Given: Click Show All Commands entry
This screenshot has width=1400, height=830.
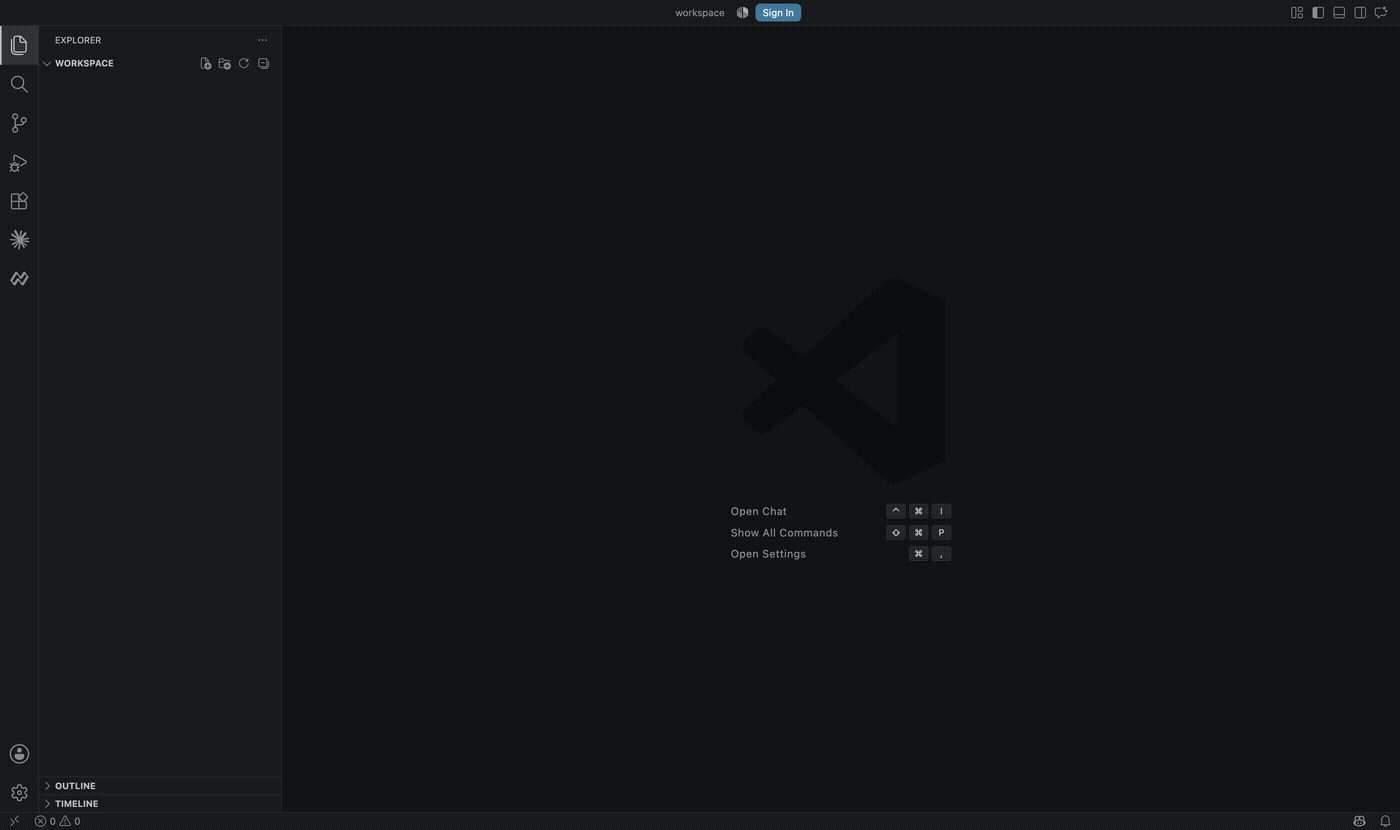Looking at the screenshot, I should [x=784, y=533].
